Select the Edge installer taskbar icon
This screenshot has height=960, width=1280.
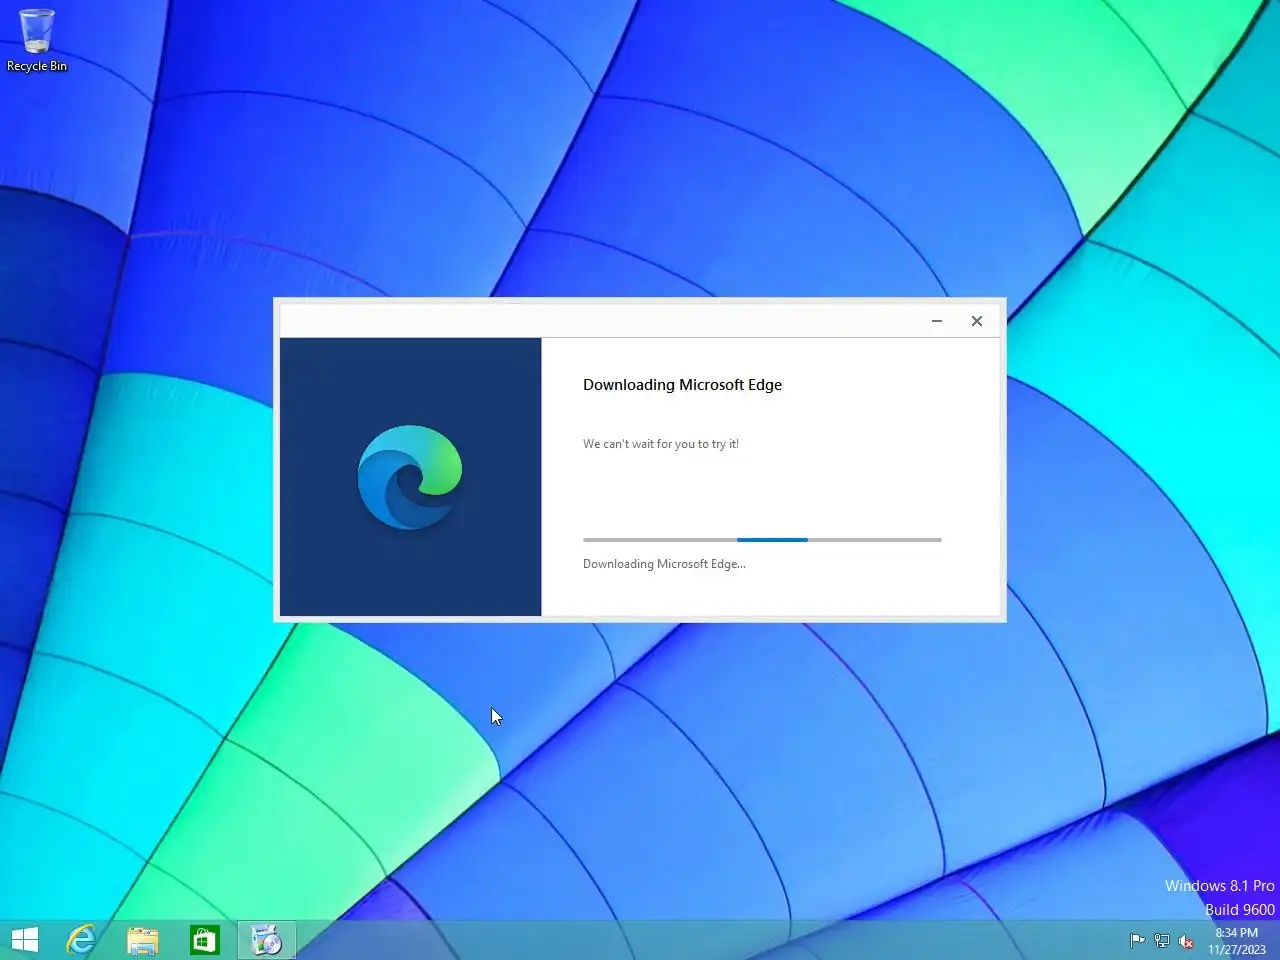coord(267,940)
